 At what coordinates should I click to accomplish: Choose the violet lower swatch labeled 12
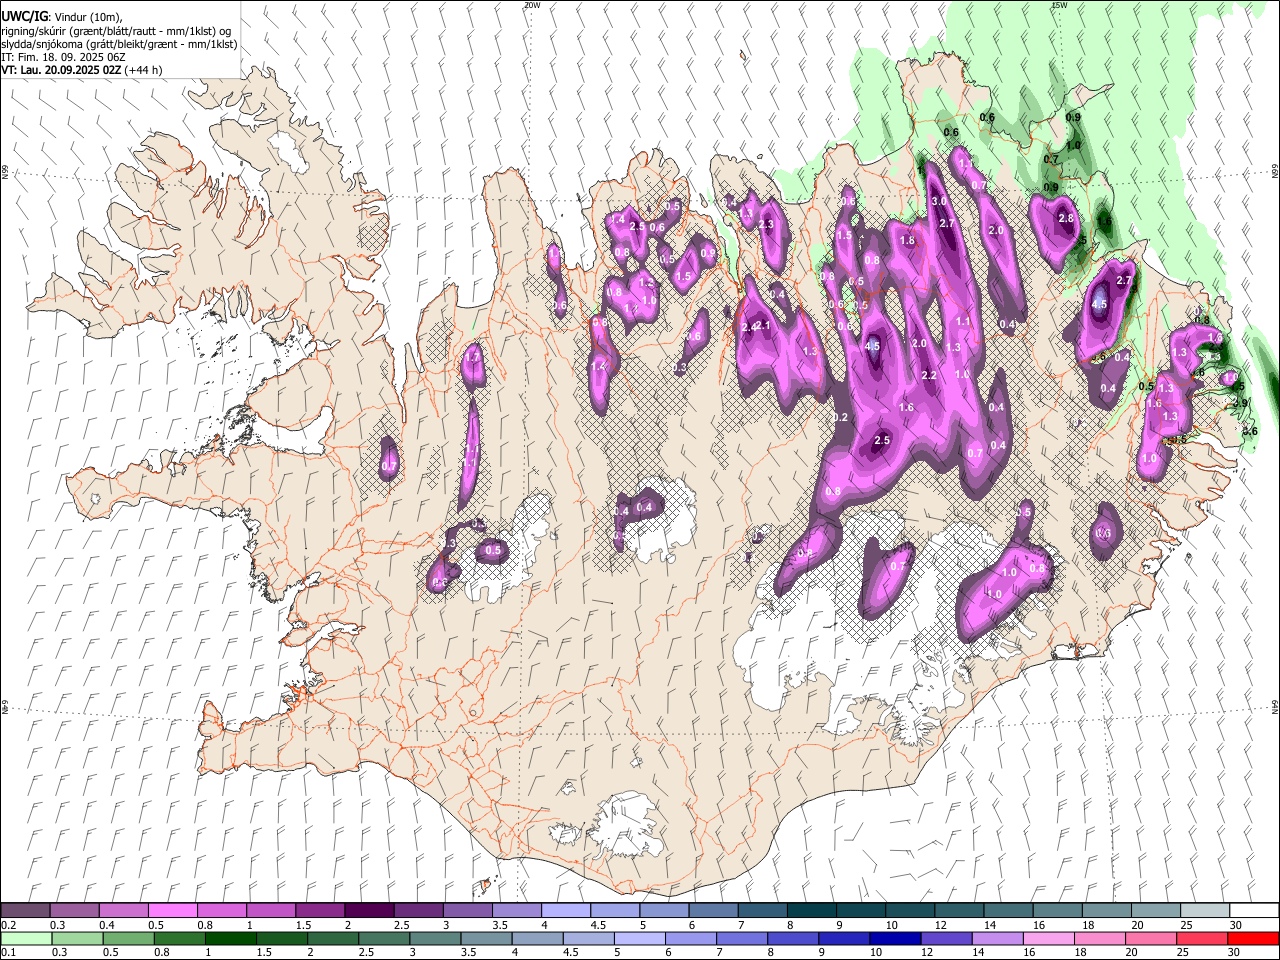[x=946, y=938]
